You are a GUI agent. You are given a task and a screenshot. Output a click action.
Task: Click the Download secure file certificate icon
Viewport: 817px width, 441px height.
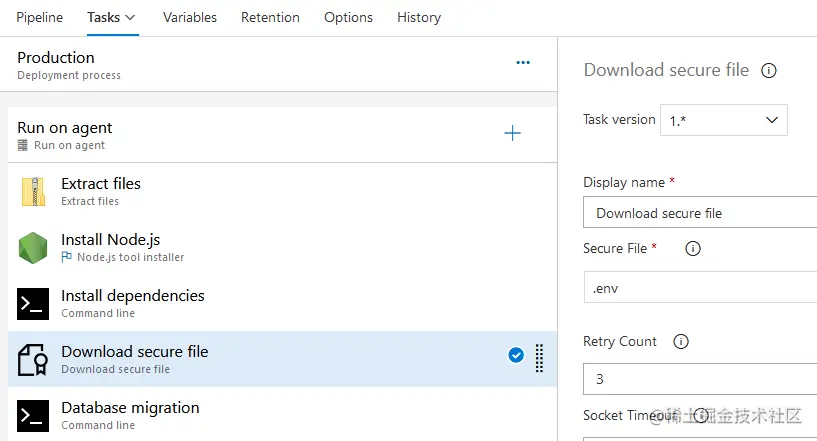33,360
